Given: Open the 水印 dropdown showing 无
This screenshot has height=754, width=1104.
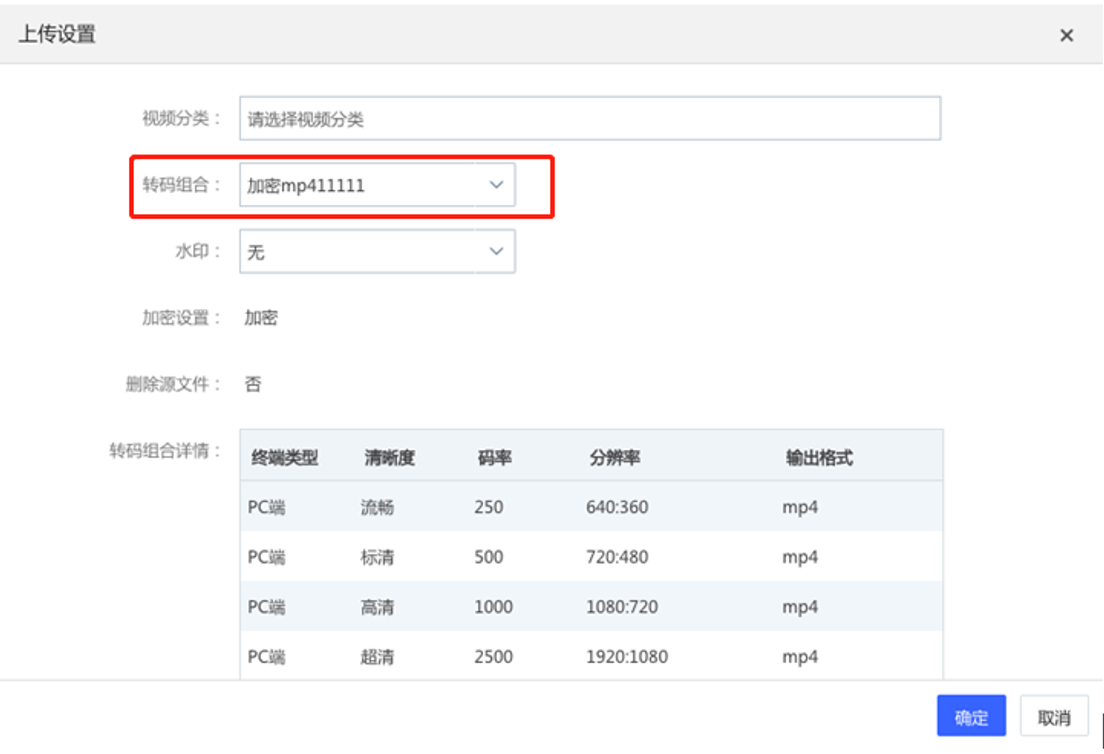Looking at the screenshot, I should pyautogui.click(x=365, y=252).
